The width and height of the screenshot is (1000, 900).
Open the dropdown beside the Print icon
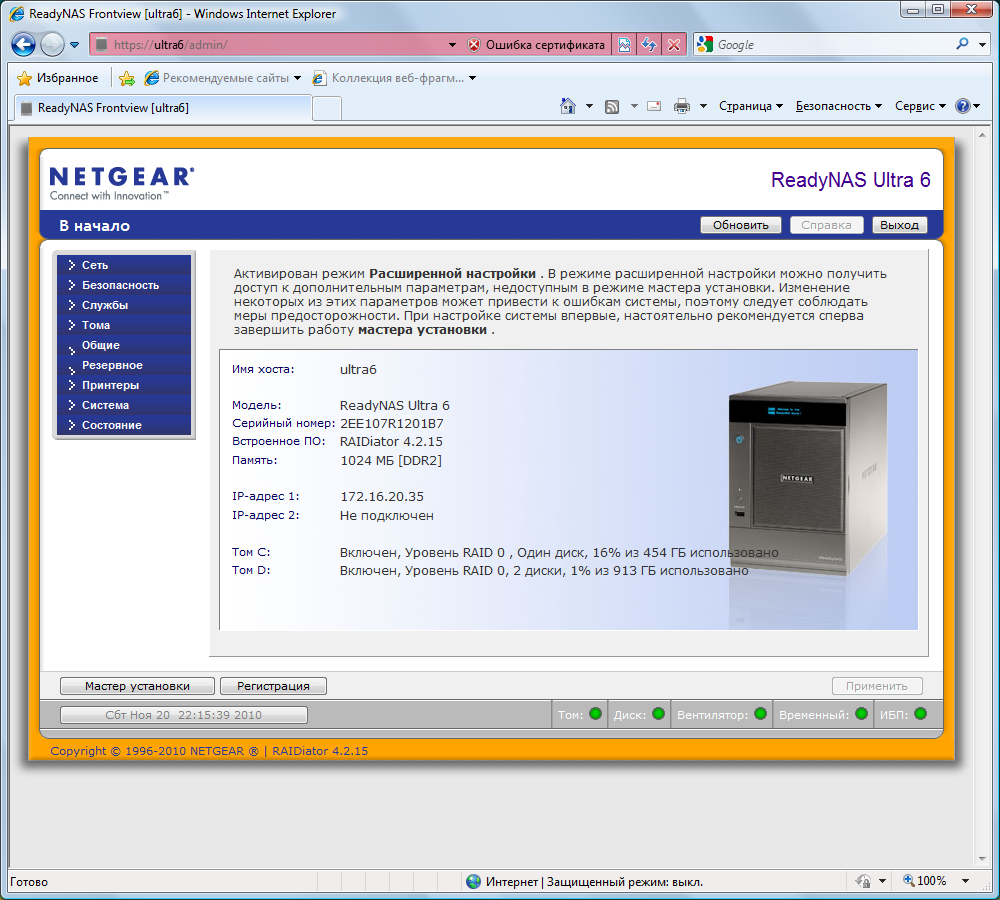pyautogui.click(x=703, y=106)
